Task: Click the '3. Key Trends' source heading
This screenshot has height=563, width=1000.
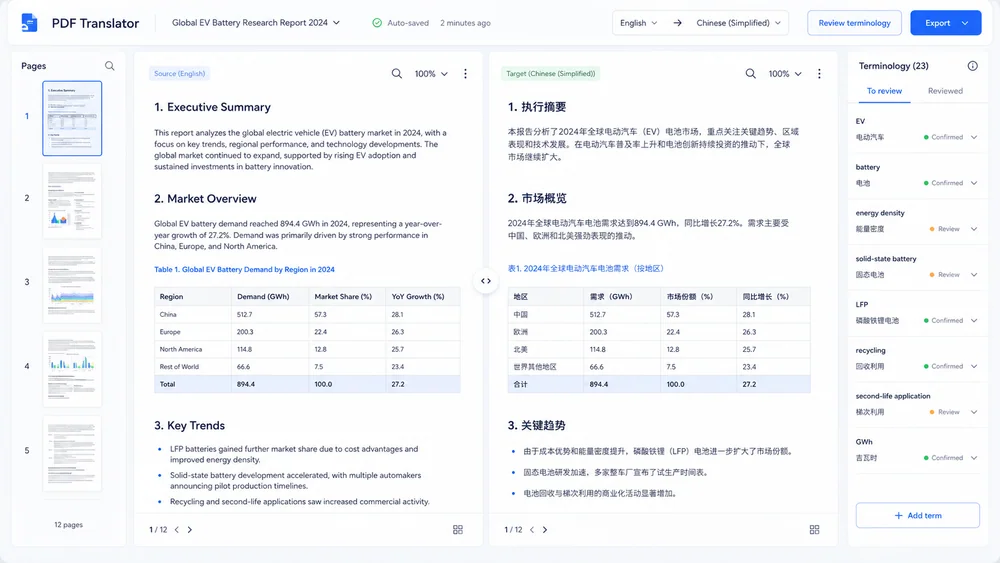Action: pos(189,425)
